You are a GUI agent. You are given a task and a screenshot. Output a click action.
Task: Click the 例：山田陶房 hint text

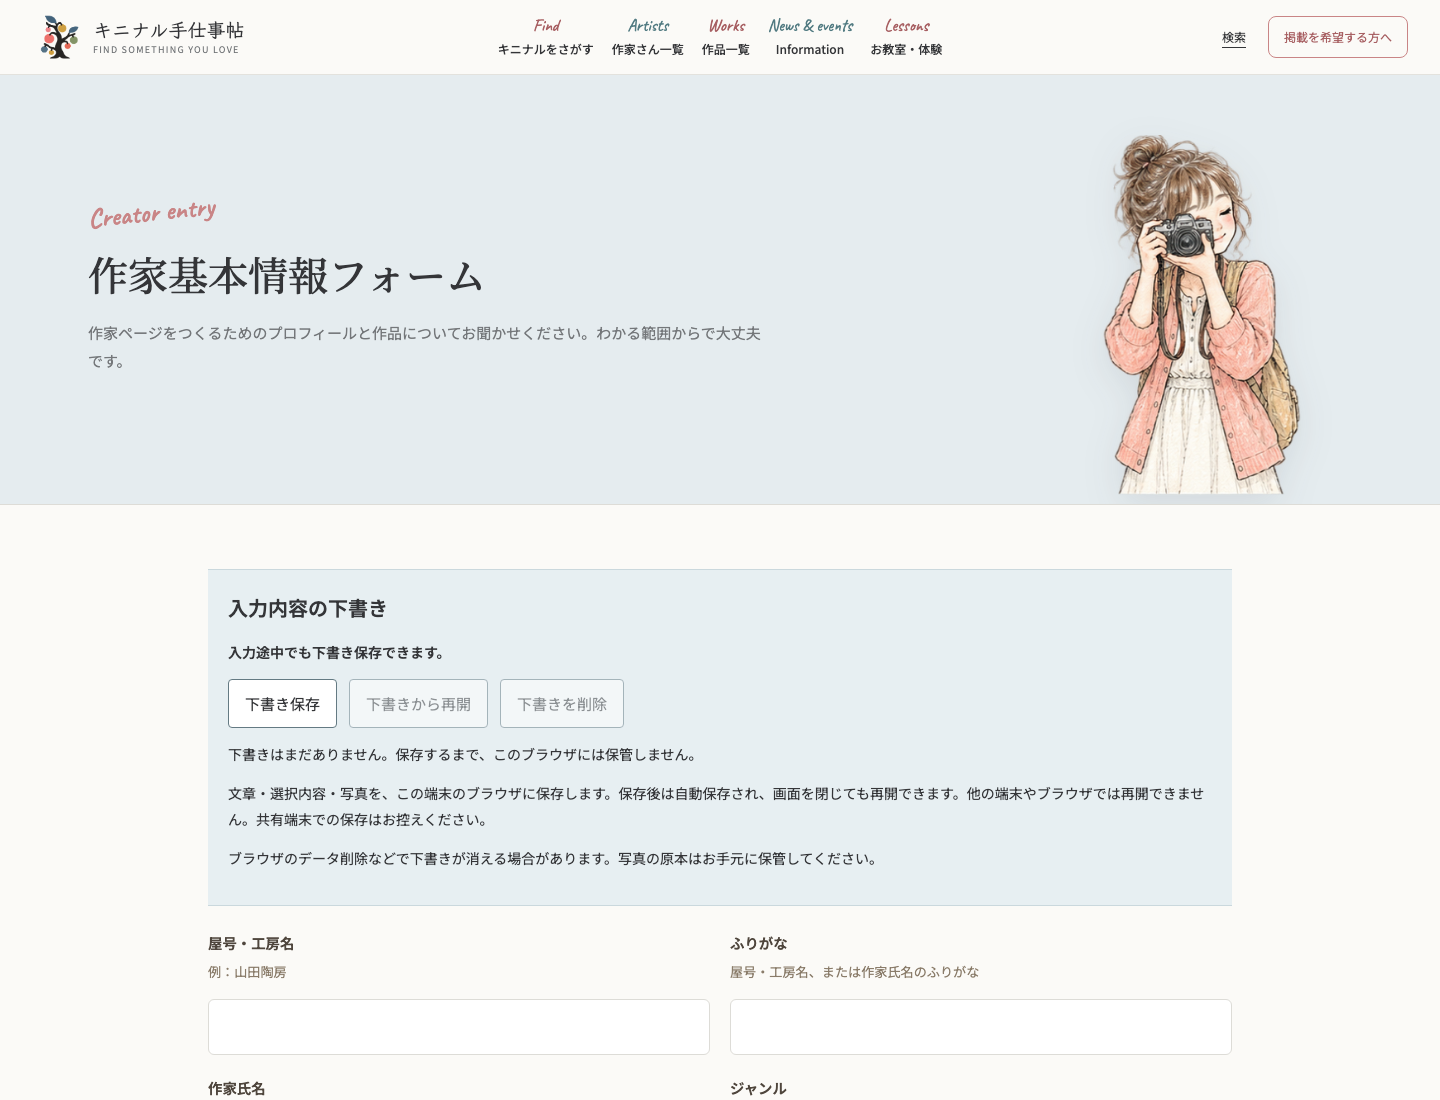pyautogui.click(x=247, y=972)
